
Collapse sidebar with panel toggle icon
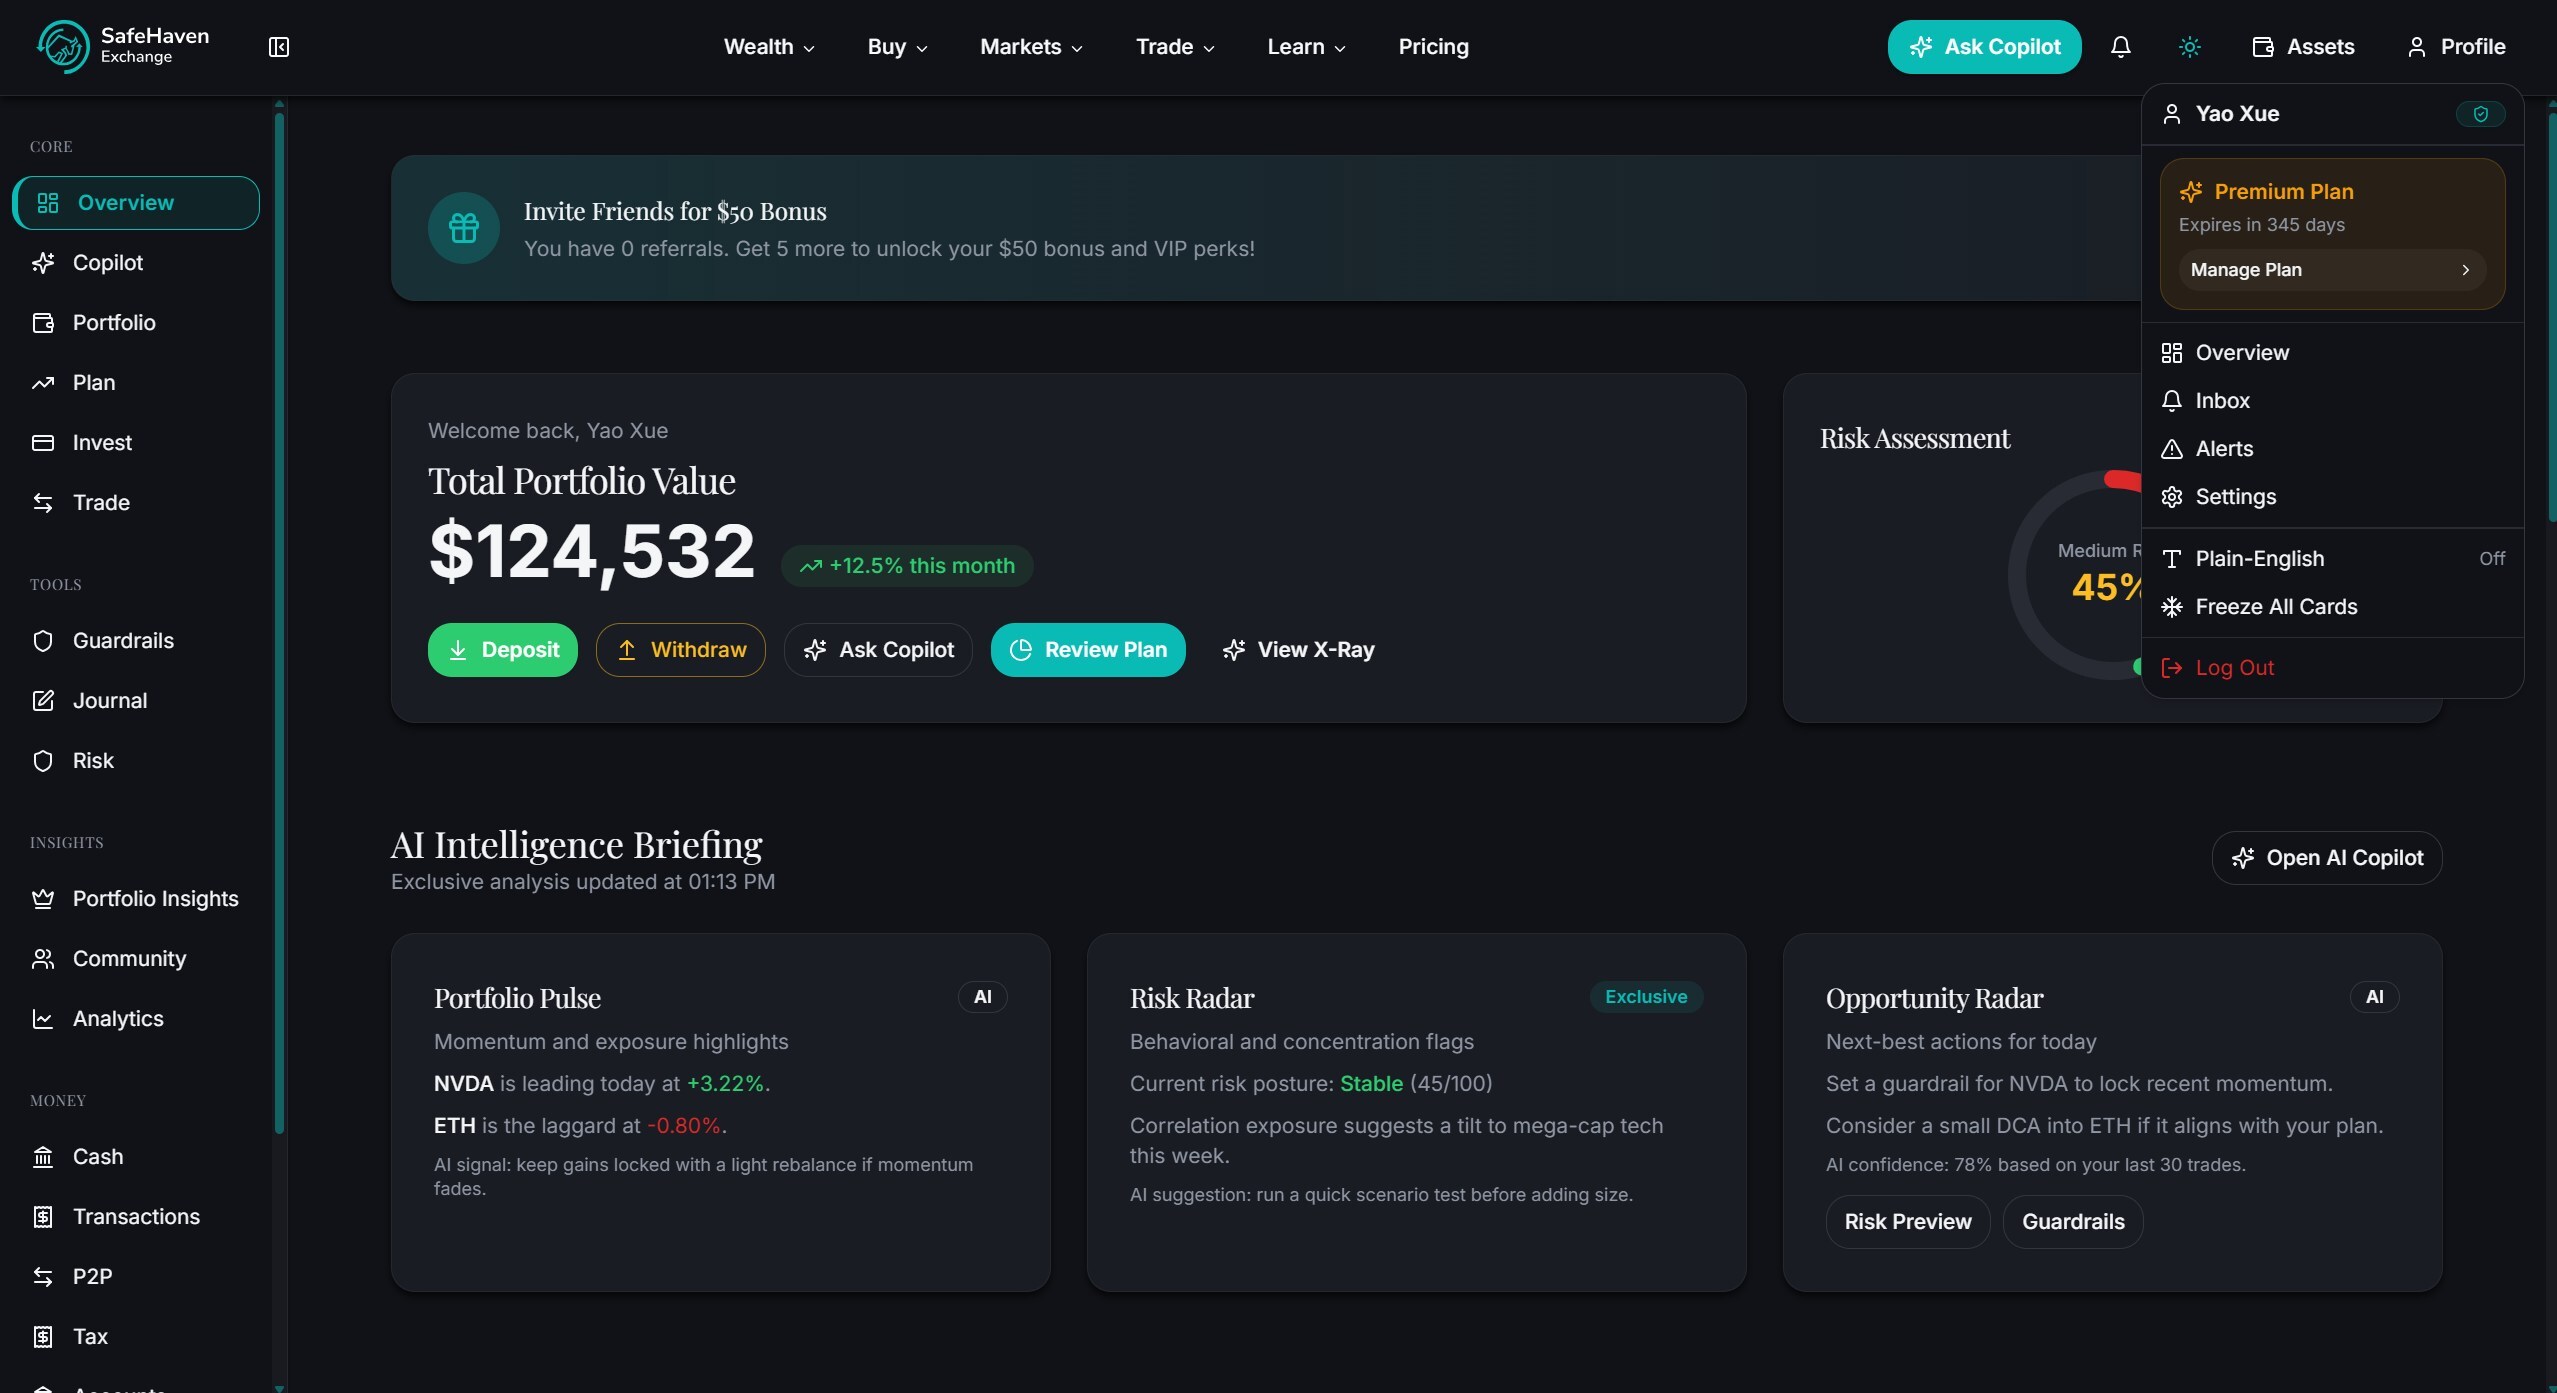[279, 47]
